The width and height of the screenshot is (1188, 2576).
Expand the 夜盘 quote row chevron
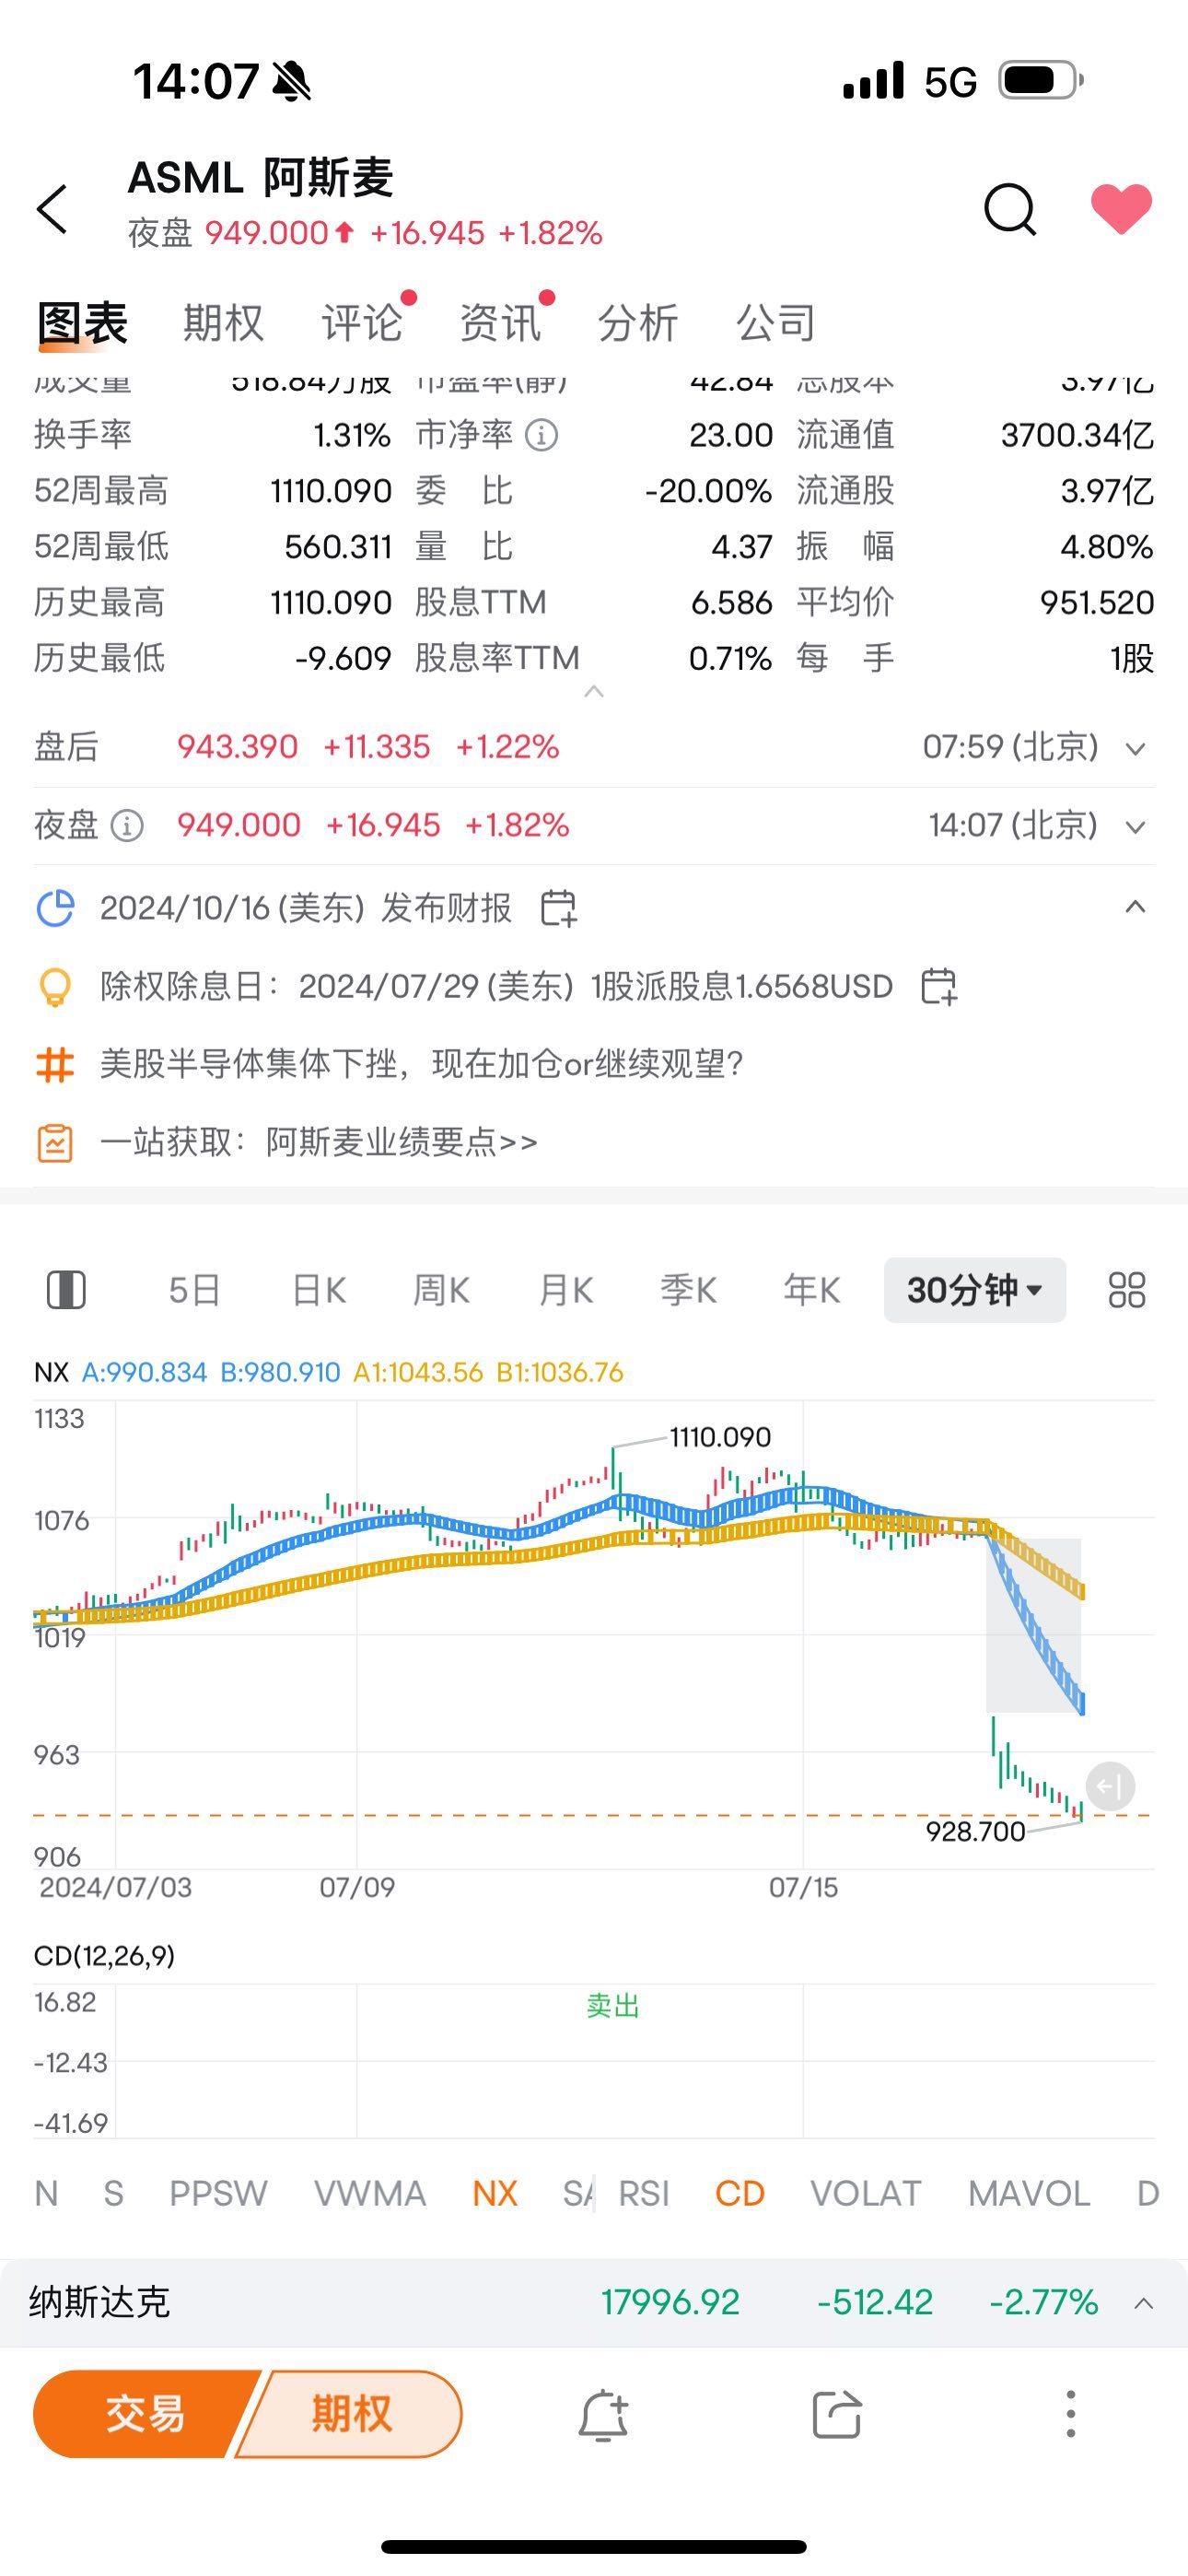[x=1135, y=826]
